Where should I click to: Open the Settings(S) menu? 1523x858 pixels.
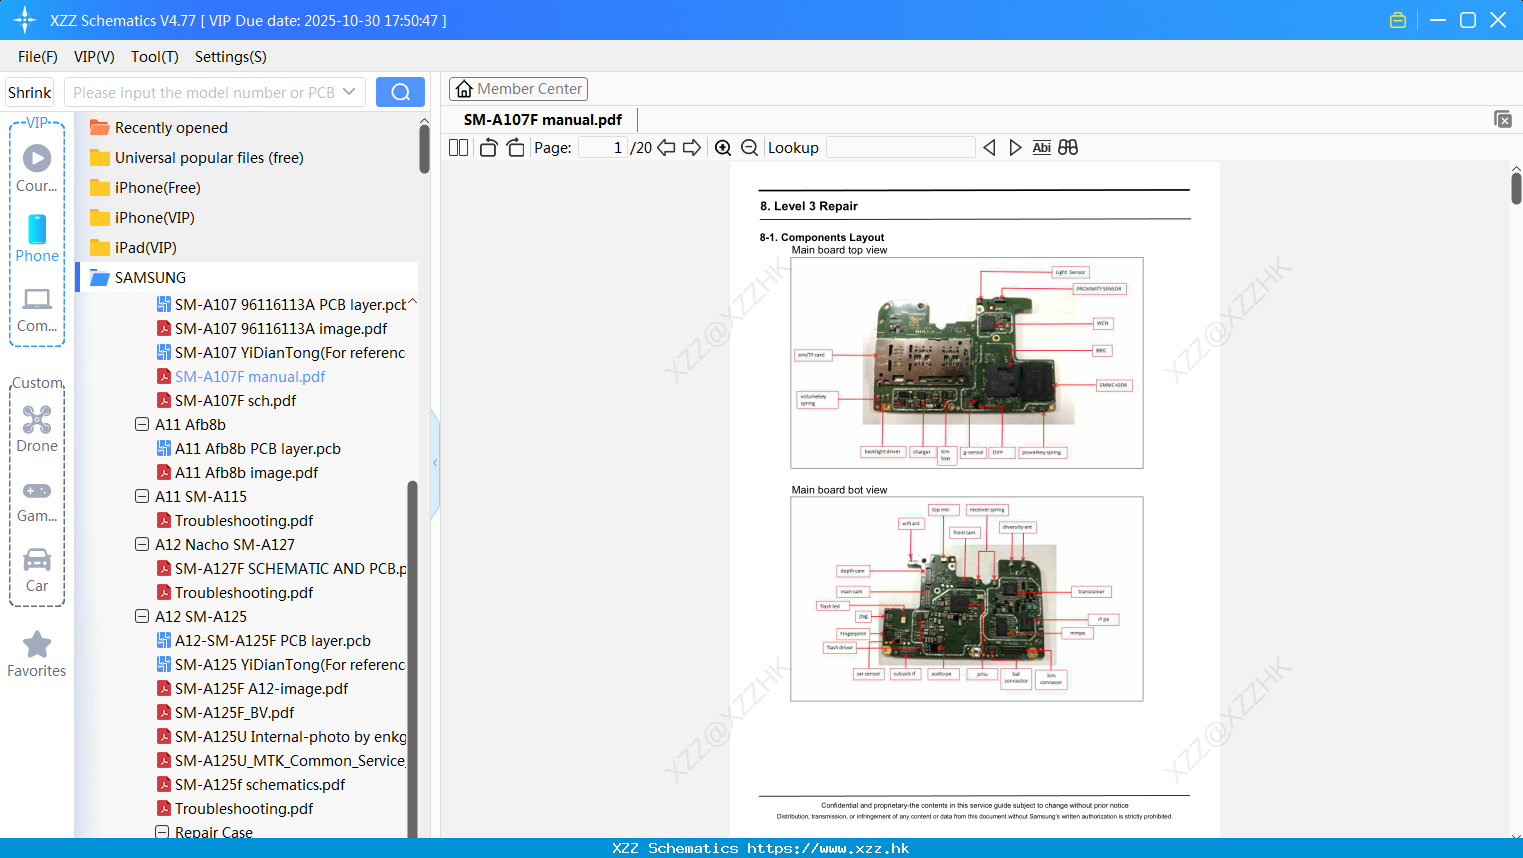[231, 57]
